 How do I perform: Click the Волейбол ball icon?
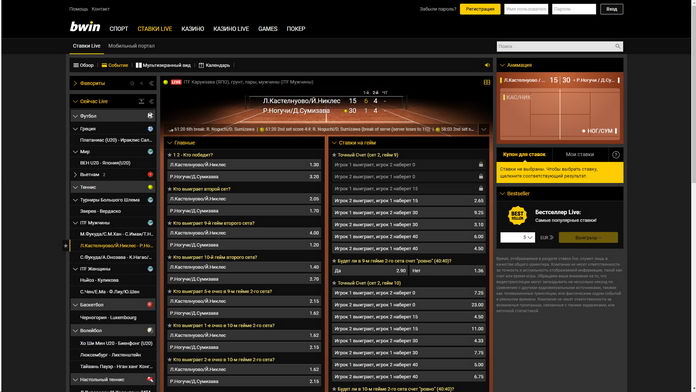(x=150, y=330)
